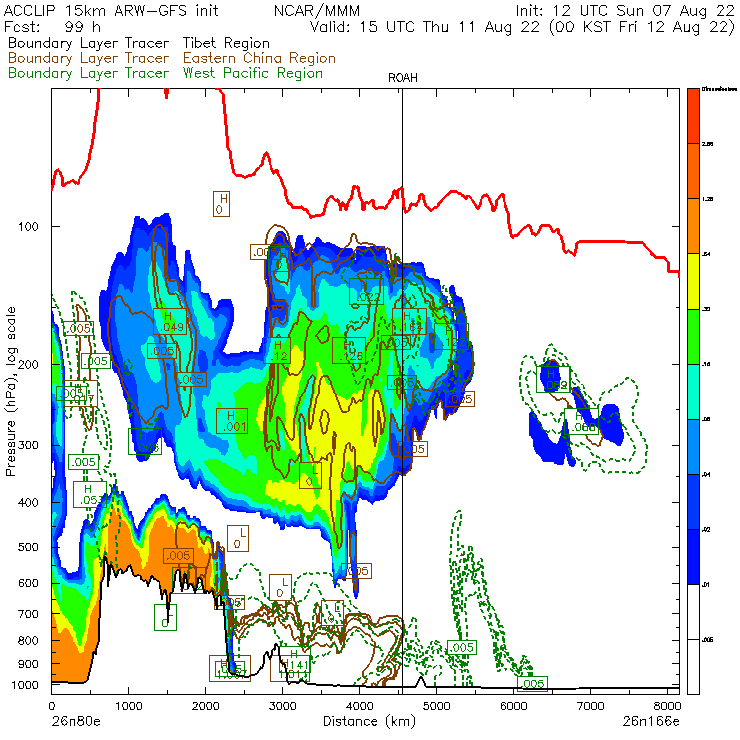Viewport: 740px width, 740px height.
Task: Click the 'Distance (km)' axis title
Action: 370,722
